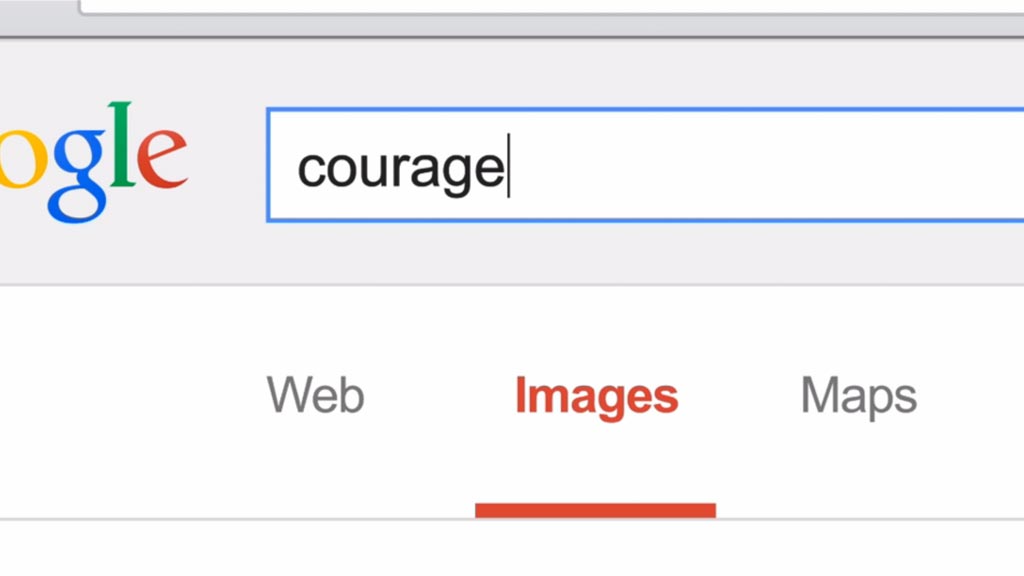Screen dimensions: 1024x576
Task: Click the red underline beneath Images
Action: (596, 510)
